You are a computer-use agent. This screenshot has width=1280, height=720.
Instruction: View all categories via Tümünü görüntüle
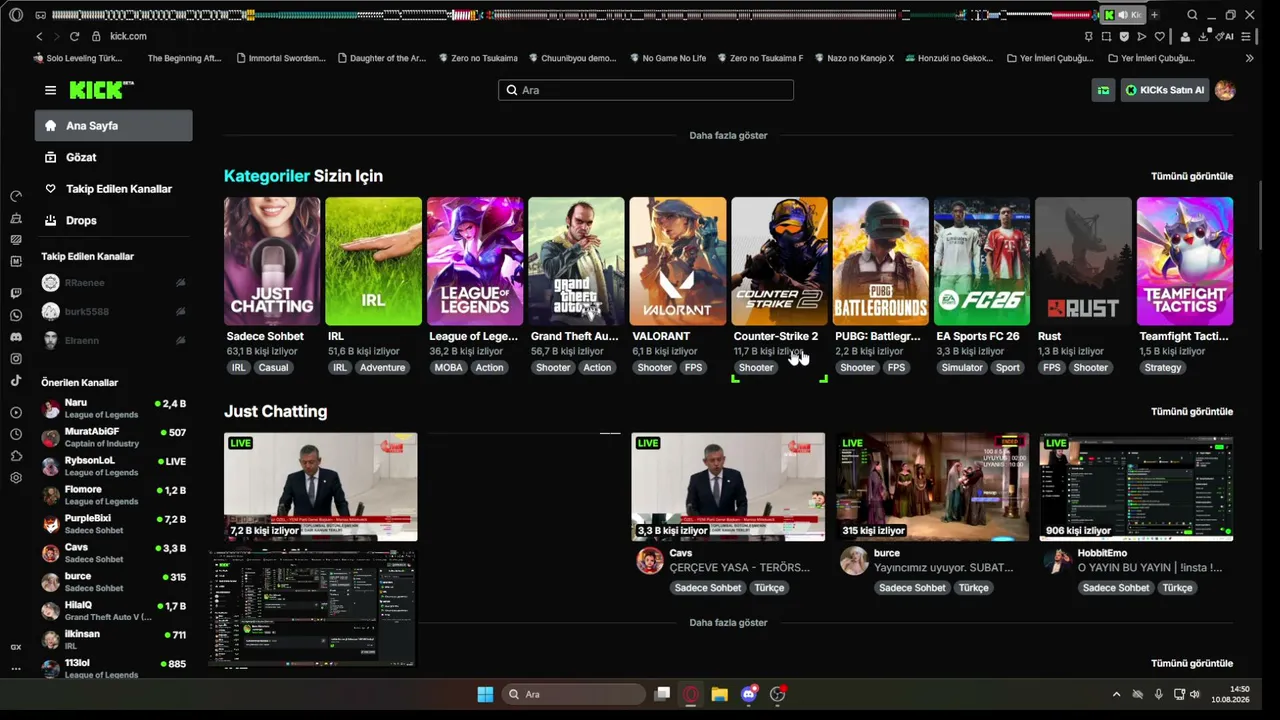pyautogui.click(x=1192, y=176)
